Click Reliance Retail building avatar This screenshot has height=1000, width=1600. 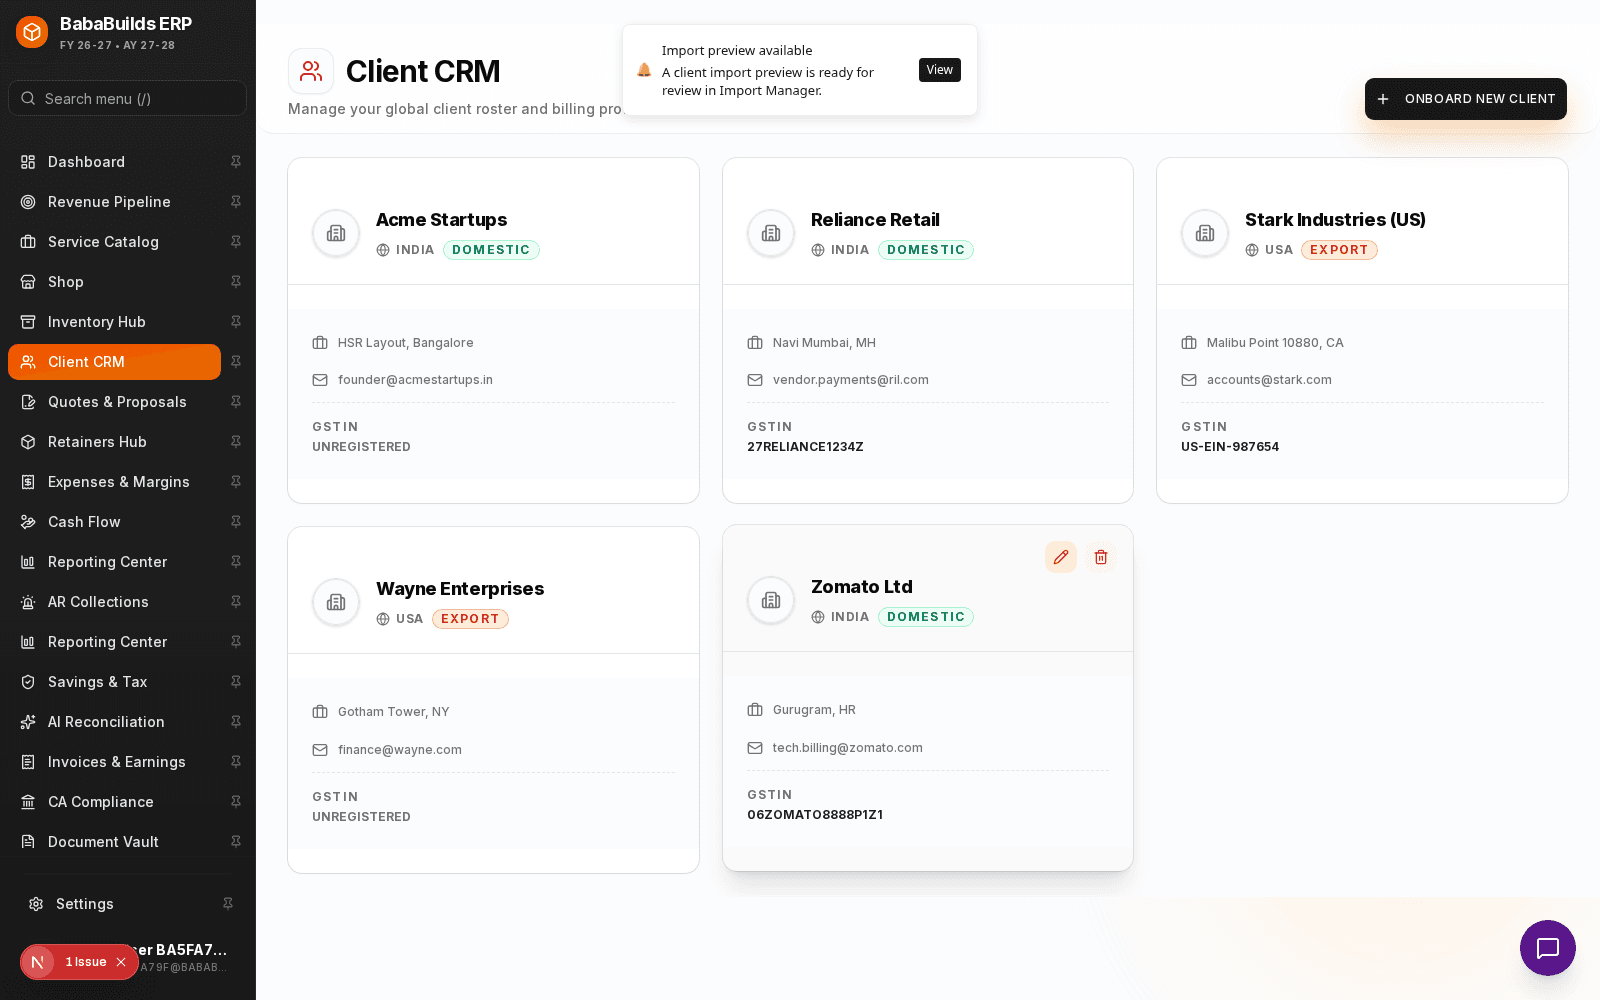coord(771,233)
